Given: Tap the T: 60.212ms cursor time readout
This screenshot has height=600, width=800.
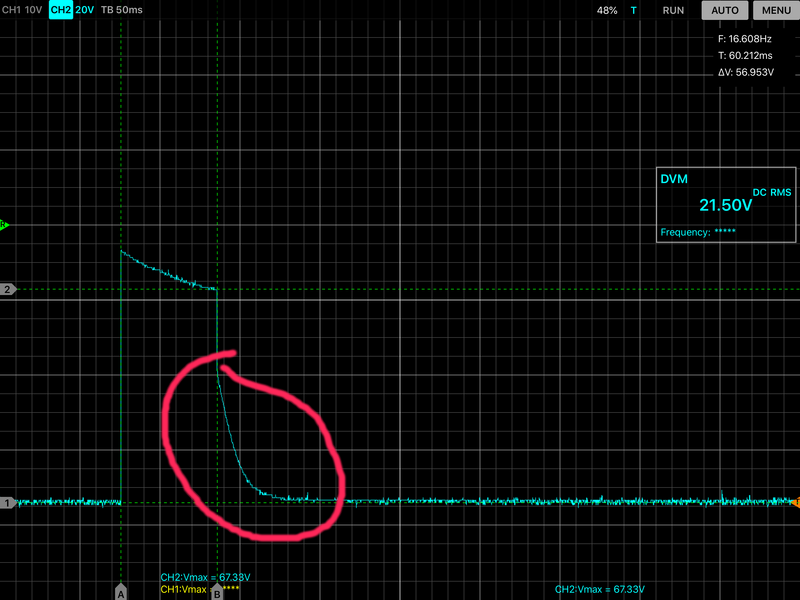Looking at the screenshot, I should [745, 56].
